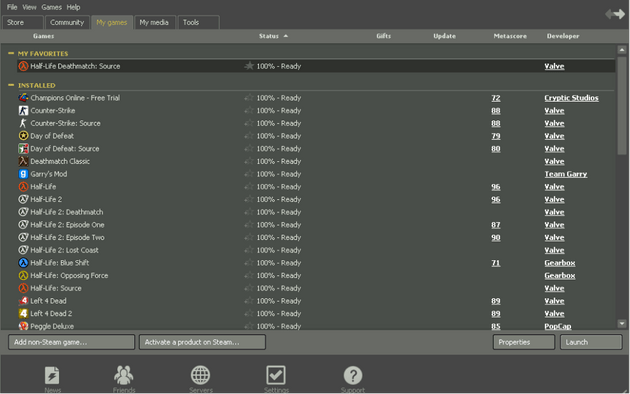Click the Peggle Deluxe game icon
The width and height of the screenshot is (630, 394).
23,326
